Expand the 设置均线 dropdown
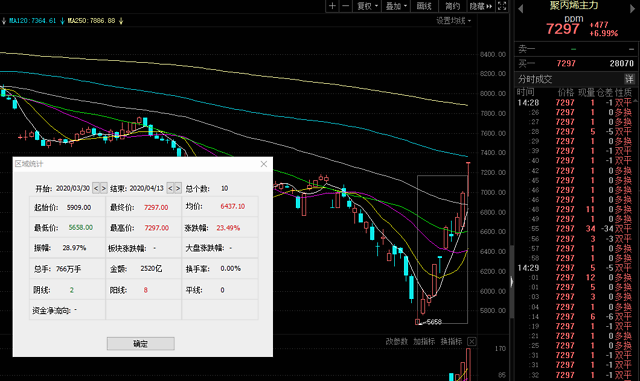The image size is (640, 381). coord(453,21)
